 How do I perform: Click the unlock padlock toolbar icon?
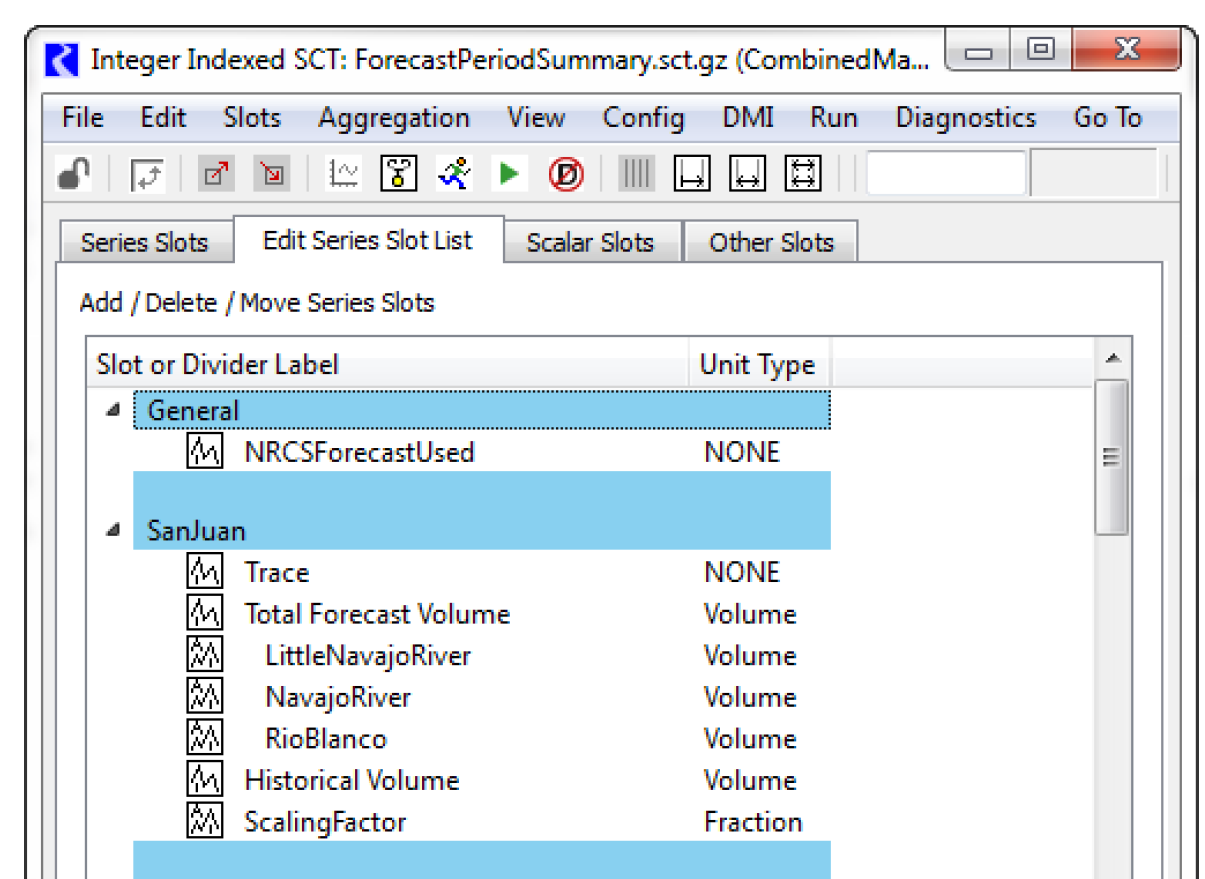coord(72,175)
